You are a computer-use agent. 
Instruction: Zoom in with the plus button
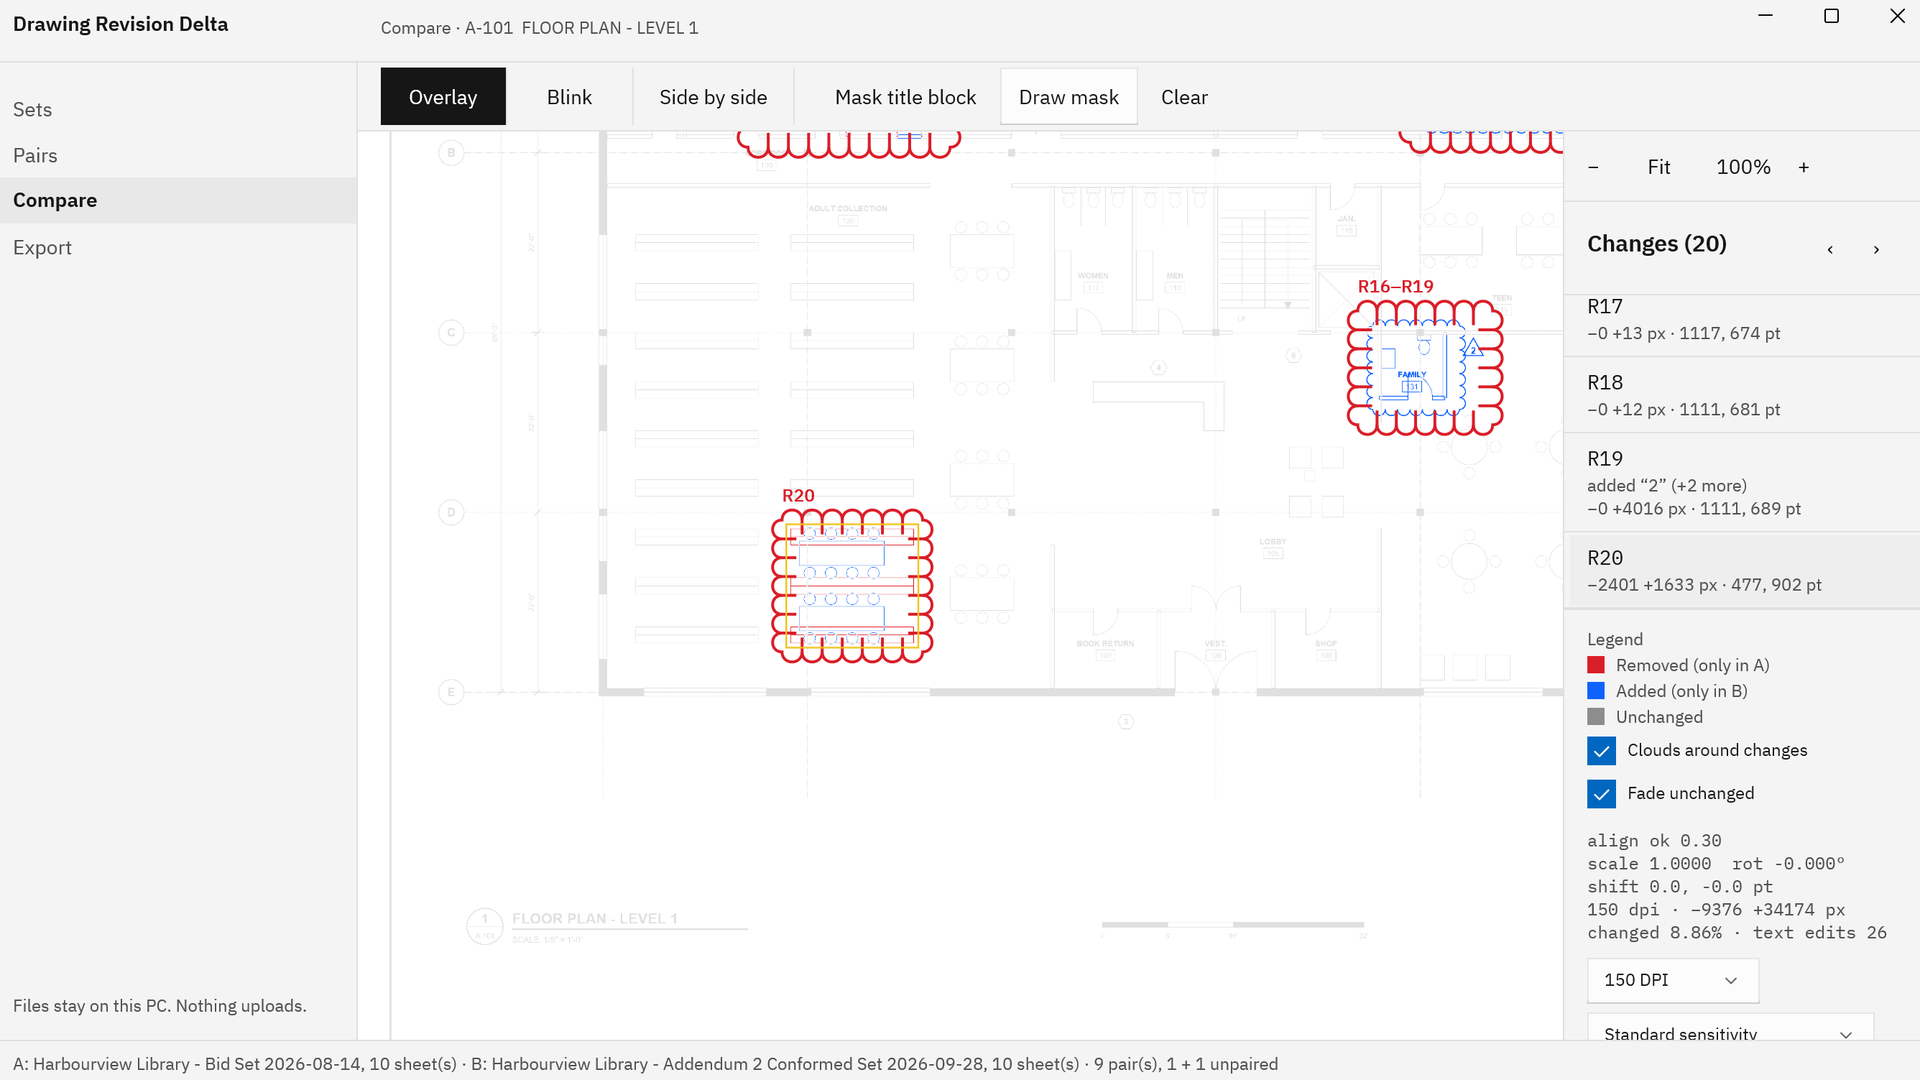tap(1804, 167)
